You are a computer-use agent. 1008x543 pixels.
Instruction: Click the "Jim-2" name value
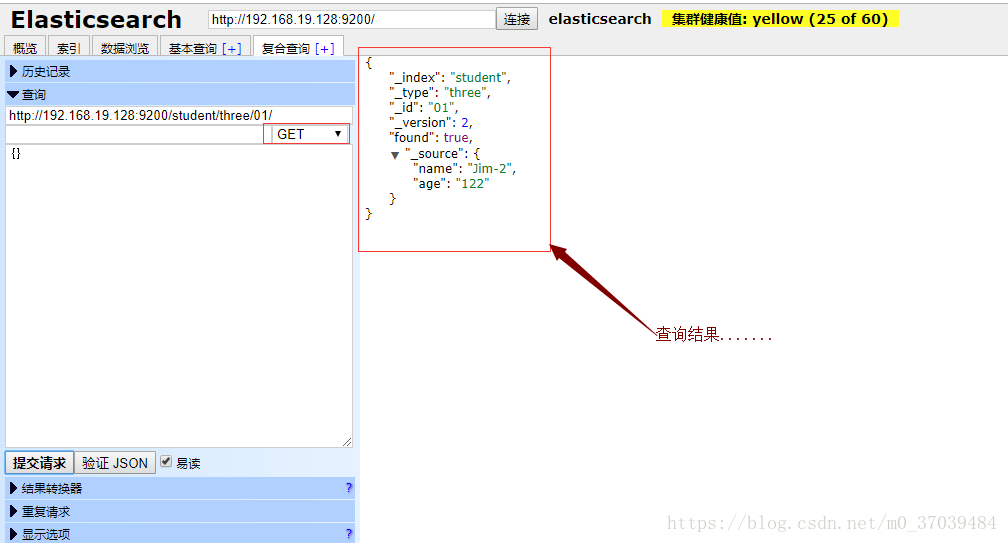(x=490, y=168)
